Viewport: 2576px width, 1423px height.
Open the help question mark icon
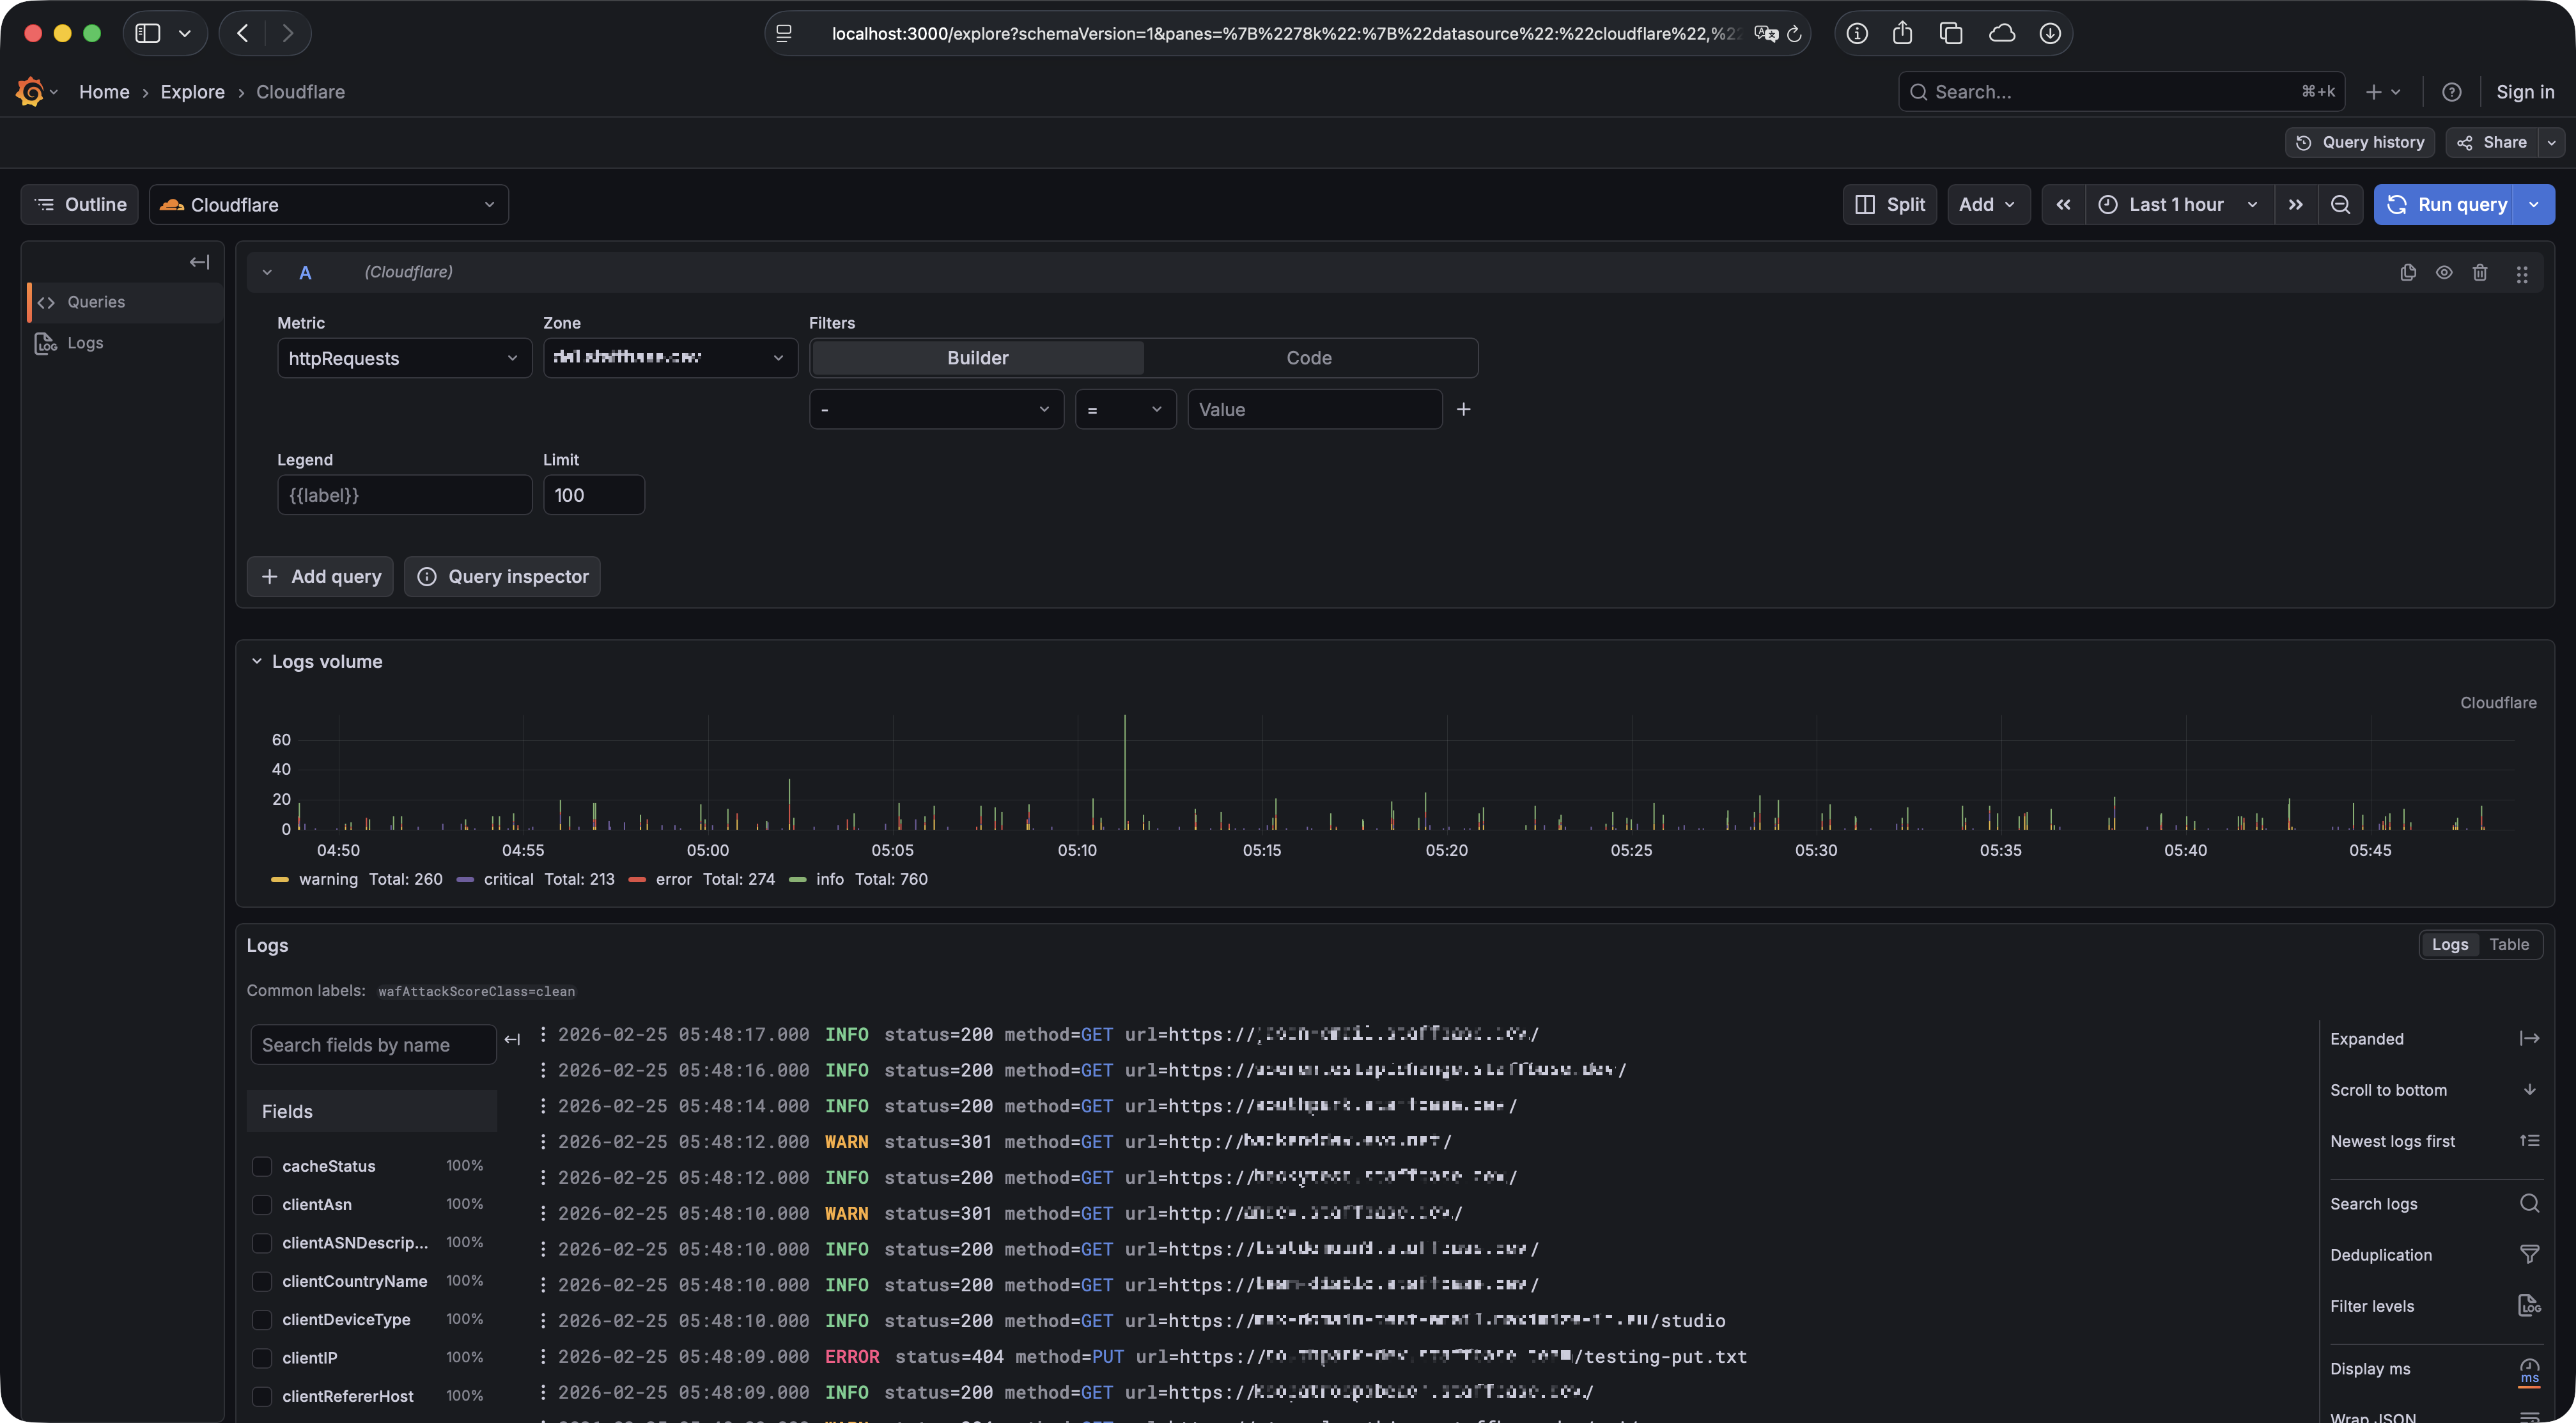pyautogui.click(x=2452, y=92)
